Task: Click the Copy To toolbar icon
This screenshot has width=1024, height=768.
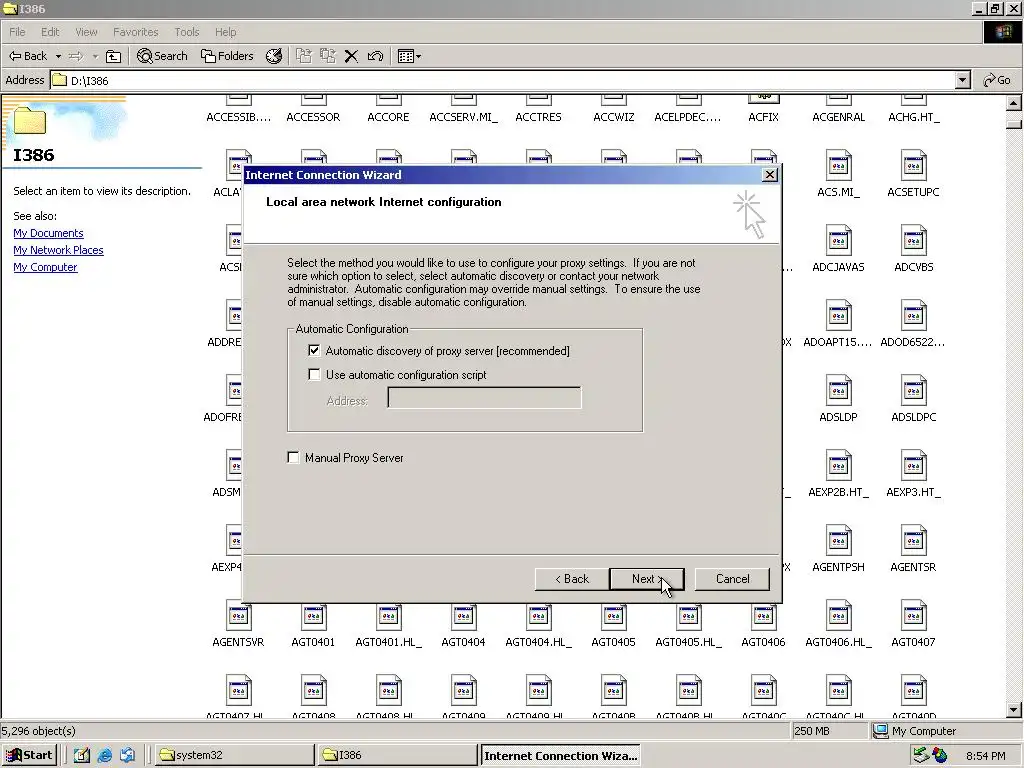Action: (x=327, y=56)
